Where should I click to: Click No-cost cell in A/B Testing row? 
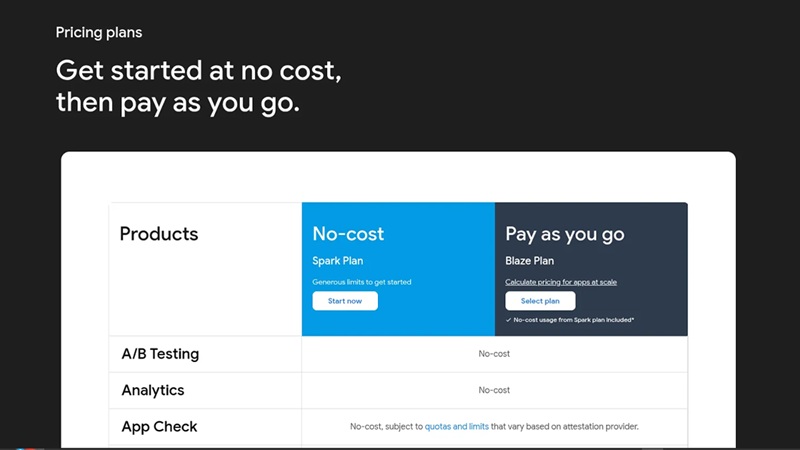point(494,354)
